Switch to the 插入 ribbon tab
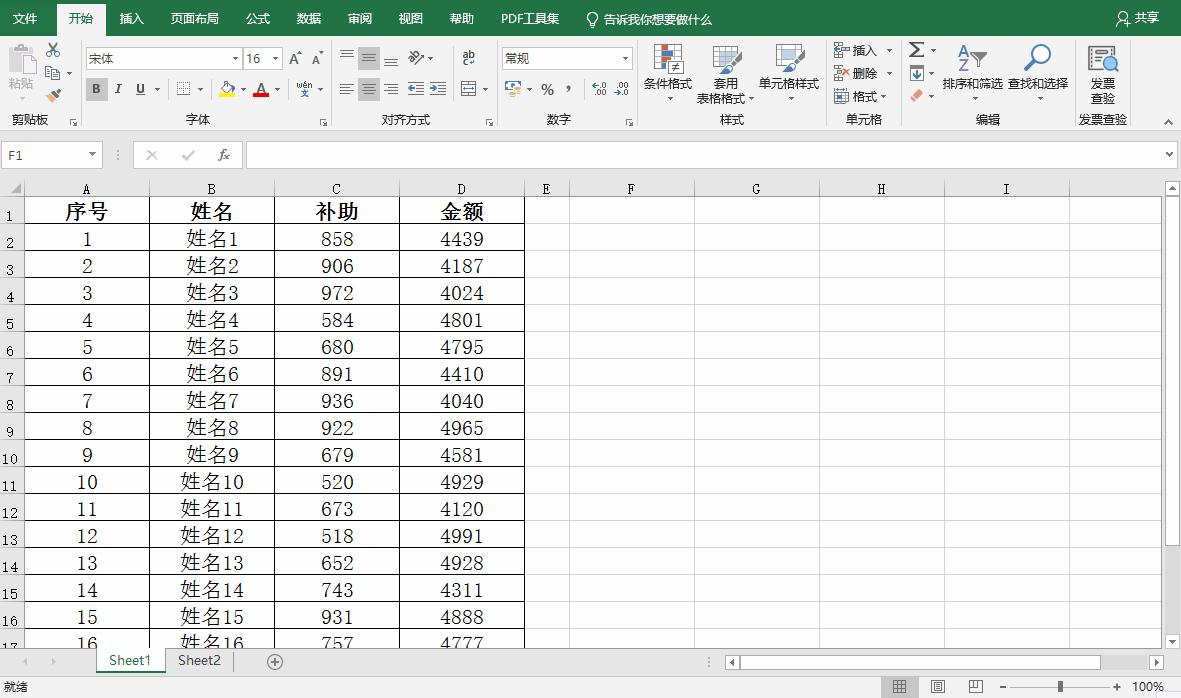Viewport: 1181px width, 698px height. [133, 18]
